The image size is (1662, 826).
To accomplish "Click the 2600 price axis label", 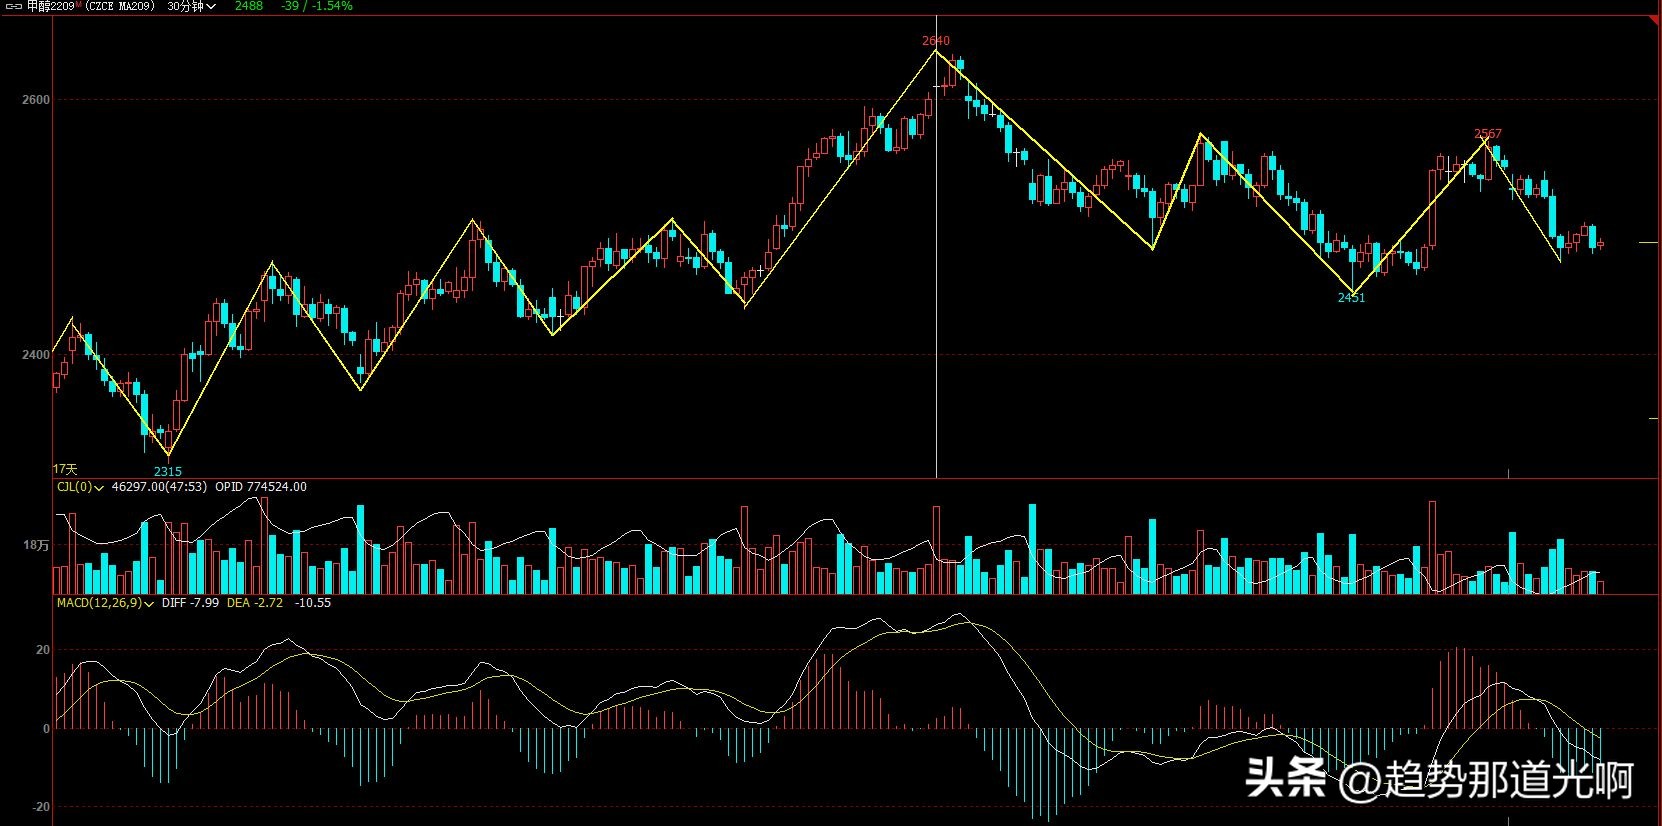I will 35,100.
